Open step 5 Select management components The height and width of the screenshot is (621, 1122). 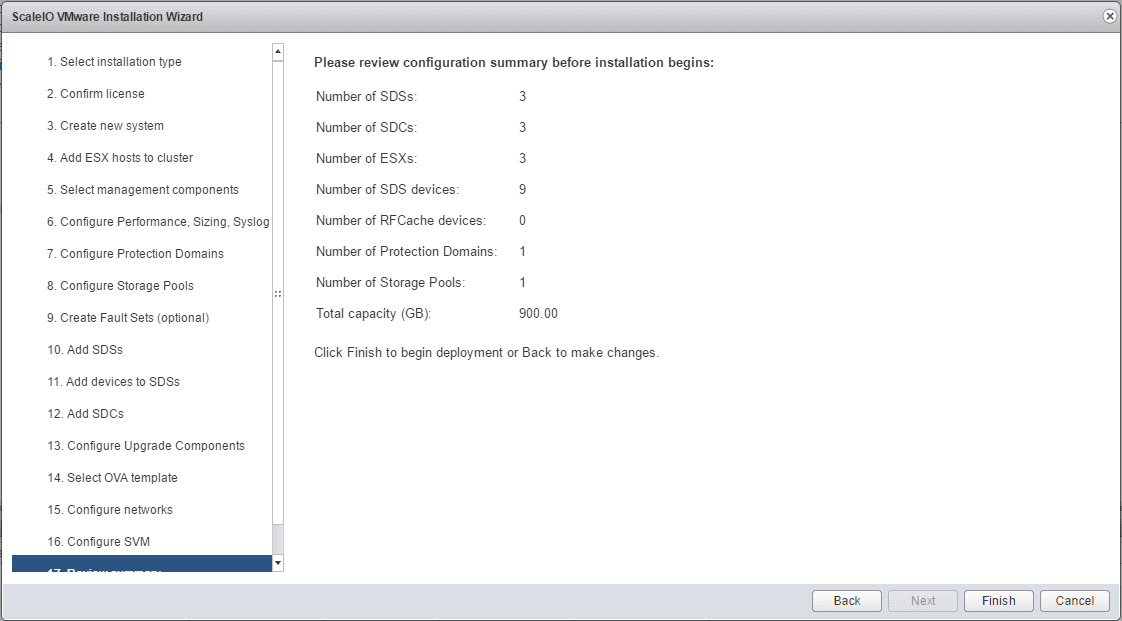pyautogui.click(x=143, y=190)
